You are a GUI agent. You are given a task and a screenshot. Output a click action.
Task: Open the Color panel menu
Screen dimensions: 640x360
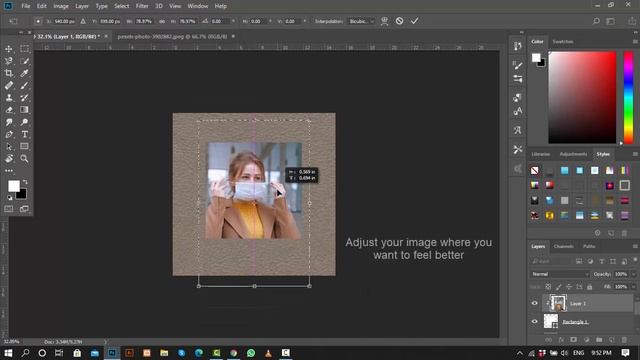635,42
